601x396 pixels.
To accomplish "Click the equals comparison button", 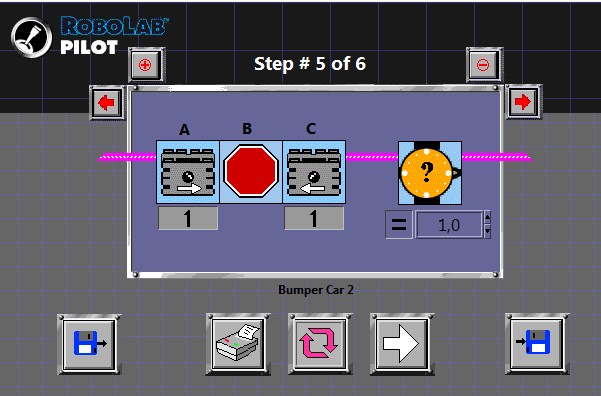I will click(399, 225).
